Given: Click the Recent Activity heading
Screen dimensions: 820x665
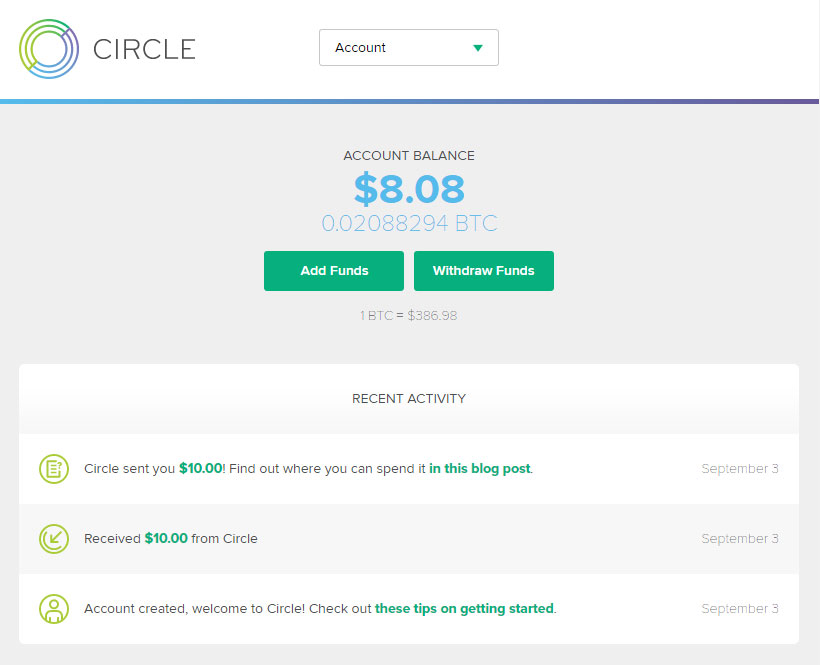Looking at the screenshot, I should 409,399.
